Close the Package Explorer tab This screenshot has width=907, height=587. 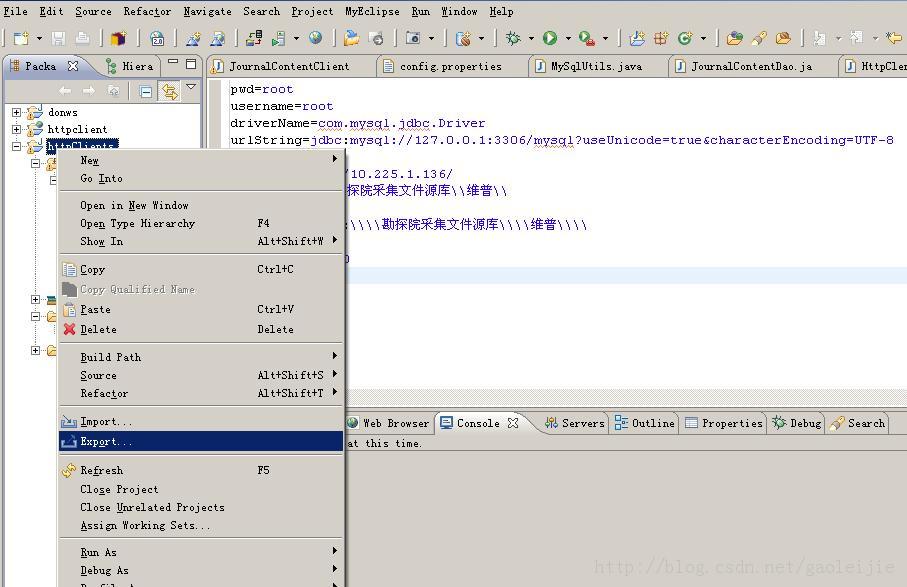click(x=73, y=66)
